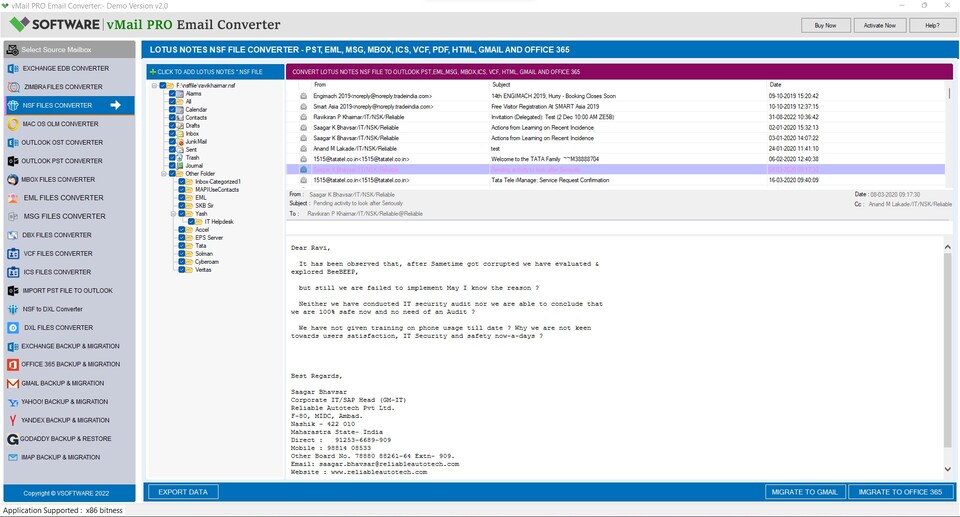Click the MBOX Files Converter icon
960x517 pixels.
13,179
